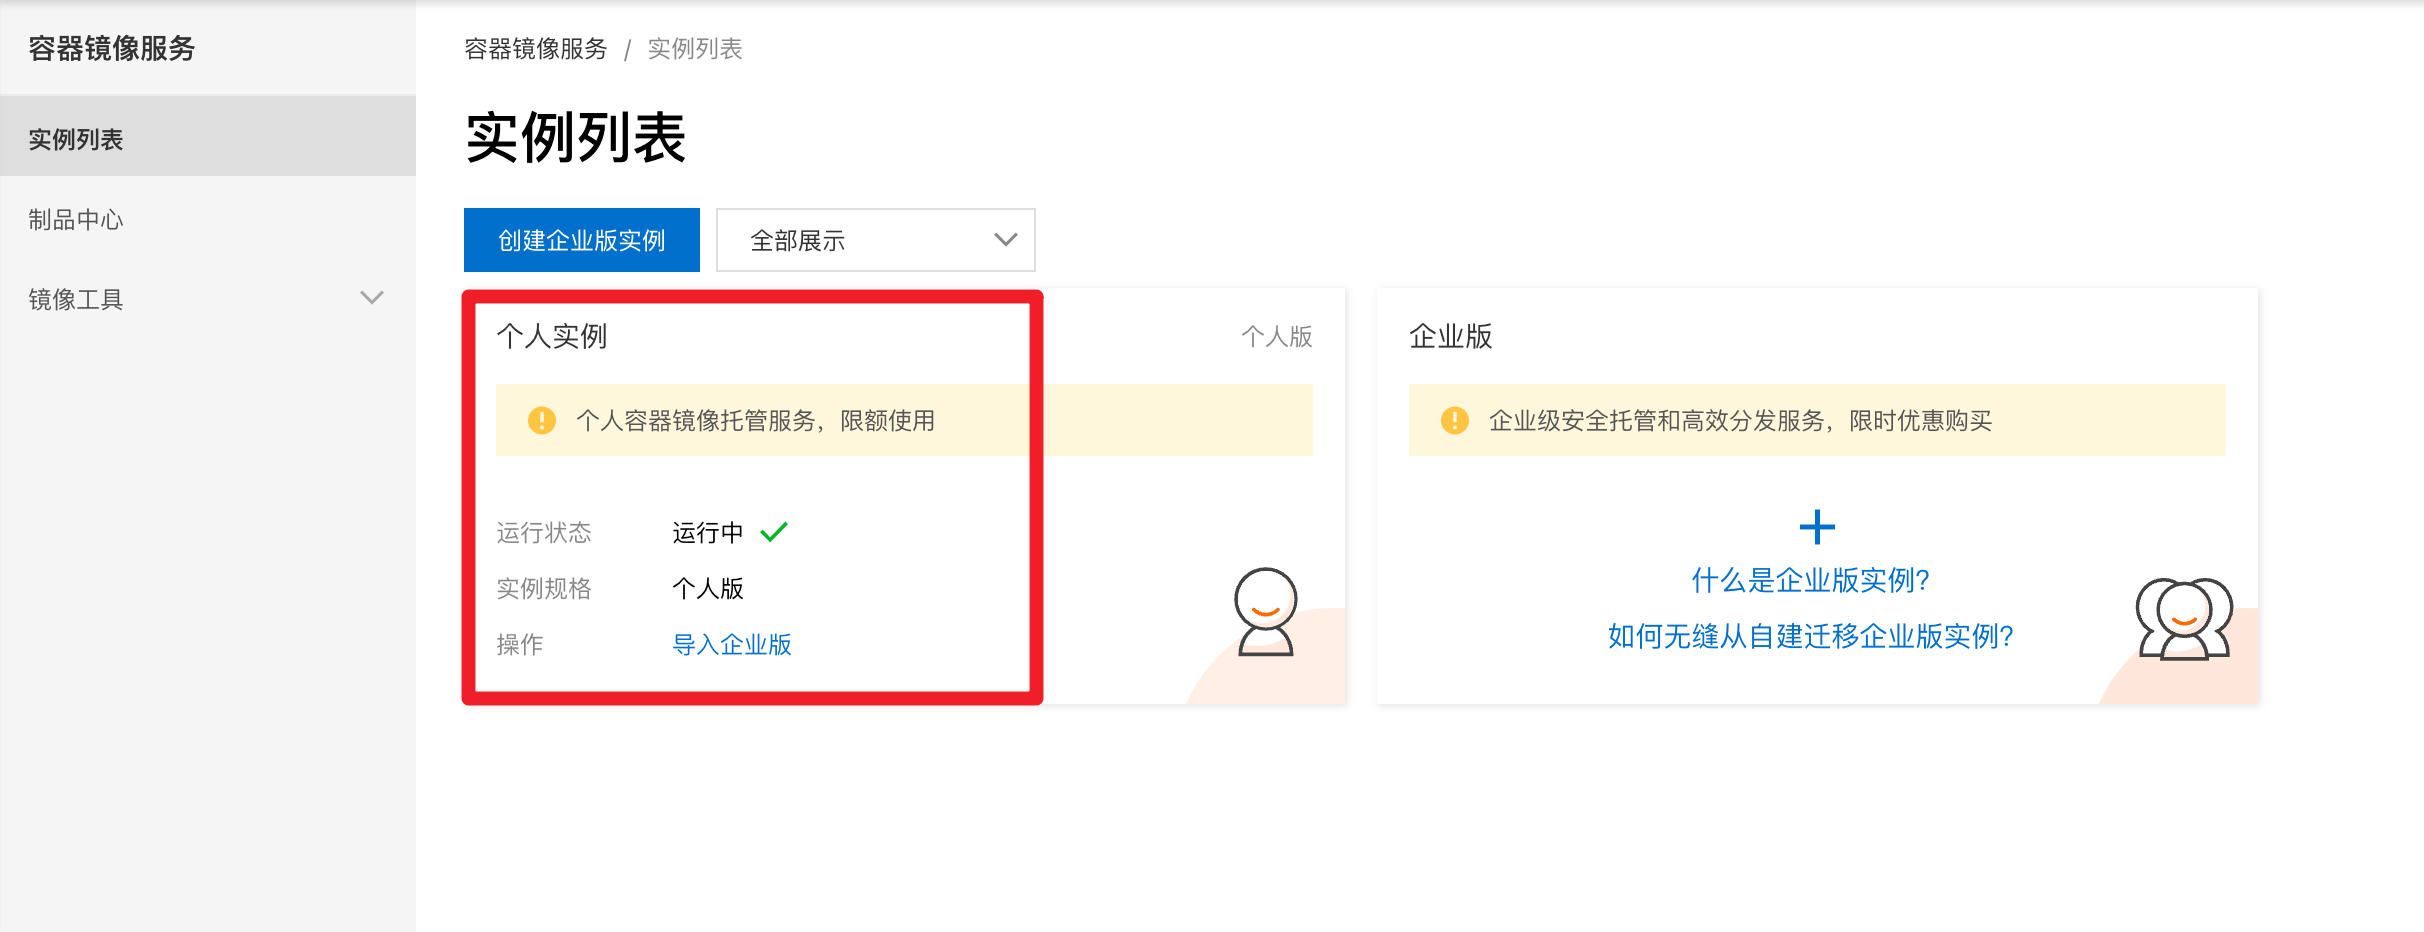
Task: Click the green checkmark beside 运行中
Action: (x=774, y=532)
